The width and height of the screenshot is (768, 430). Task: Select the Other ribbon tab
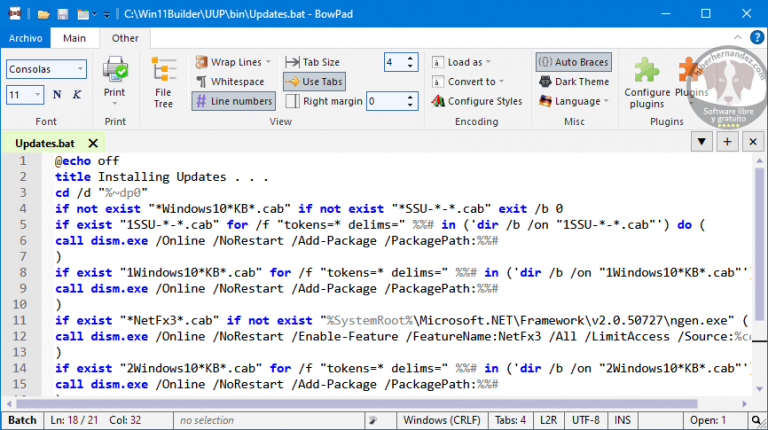coord(125,38)
